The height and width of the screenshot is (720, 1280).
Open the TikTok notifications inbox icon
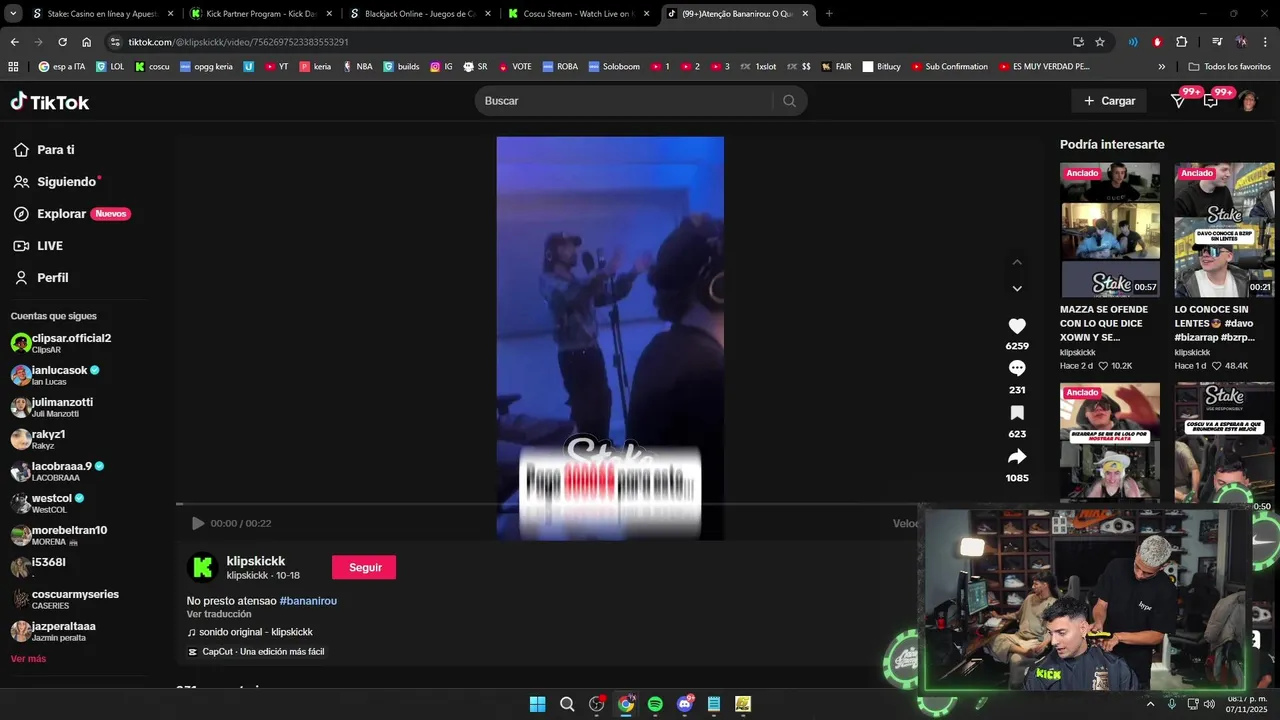tap(1211, 101)
